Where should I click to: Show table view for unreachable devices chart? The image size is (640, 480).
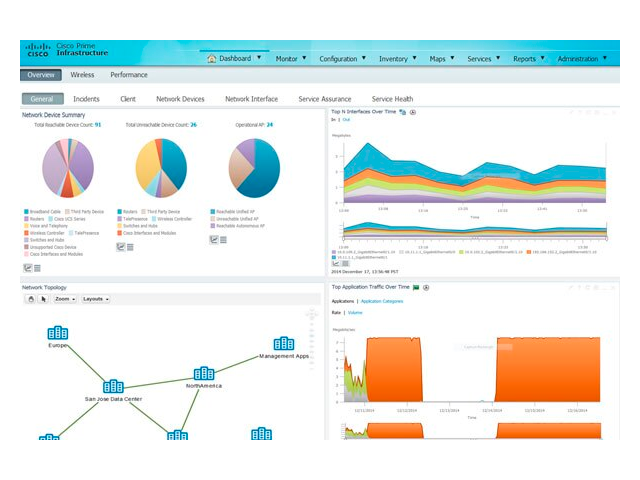coord(130,247)
